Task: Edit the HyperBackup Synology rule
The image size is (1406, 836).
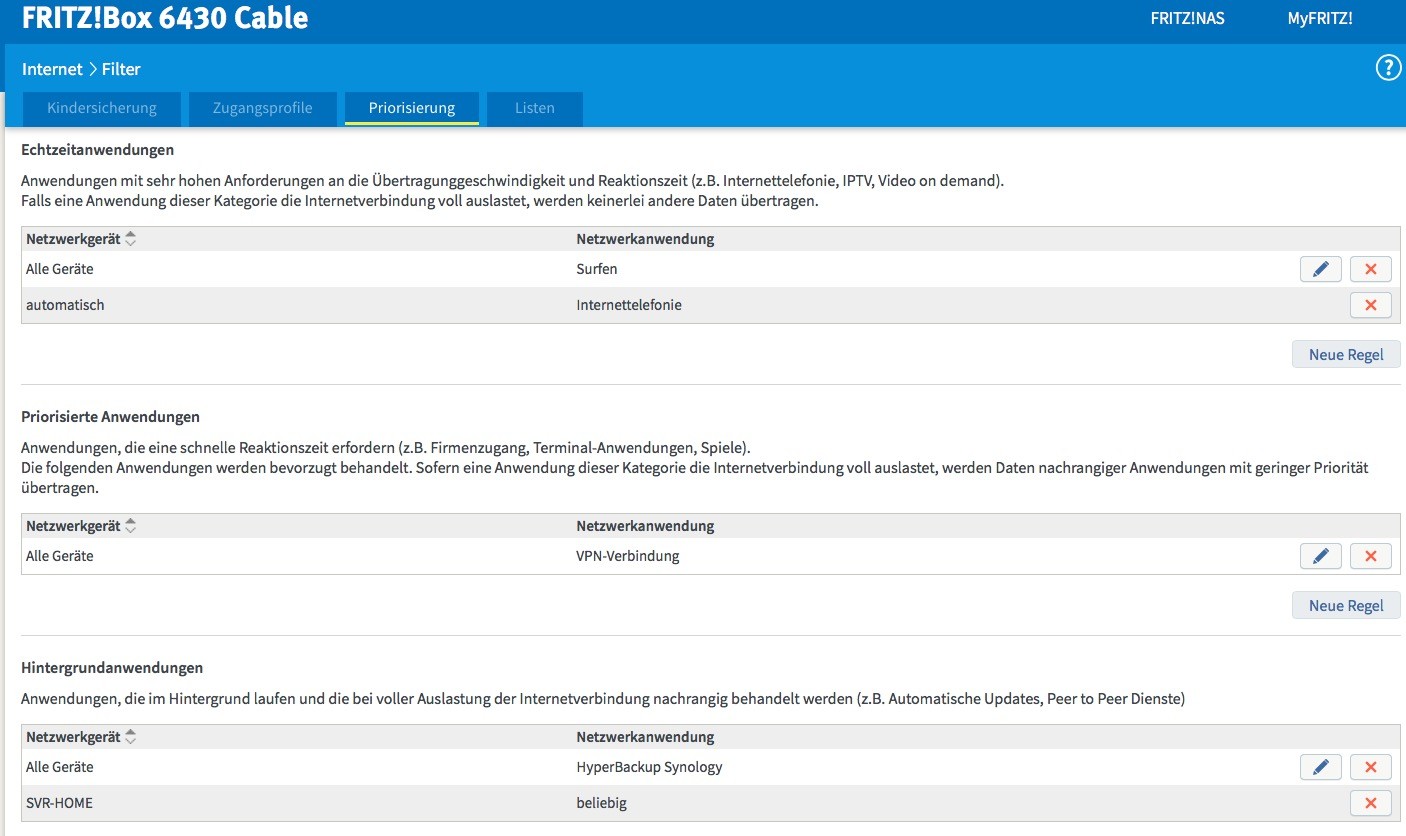Action: (x=1320, y=767)
